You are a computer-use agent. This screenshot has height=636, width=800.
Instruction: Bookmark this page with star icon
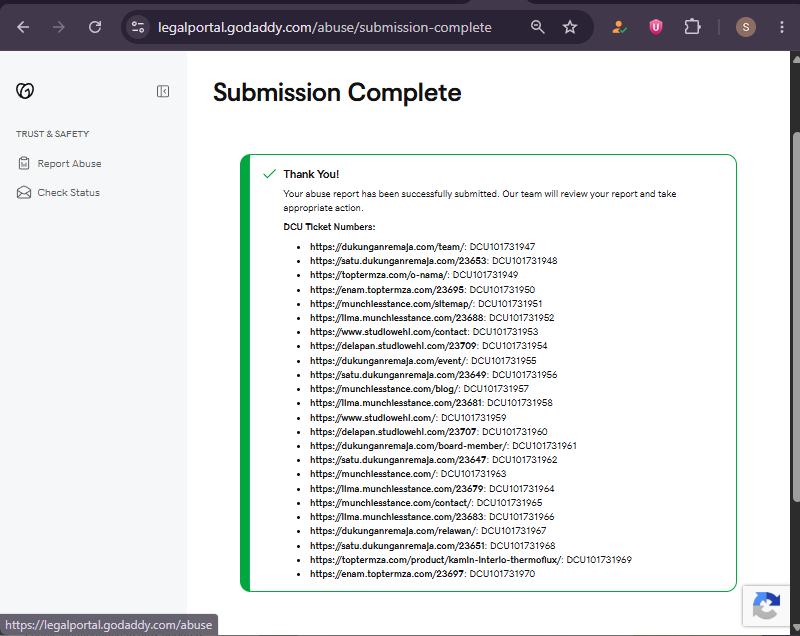(x=570, y=27)
